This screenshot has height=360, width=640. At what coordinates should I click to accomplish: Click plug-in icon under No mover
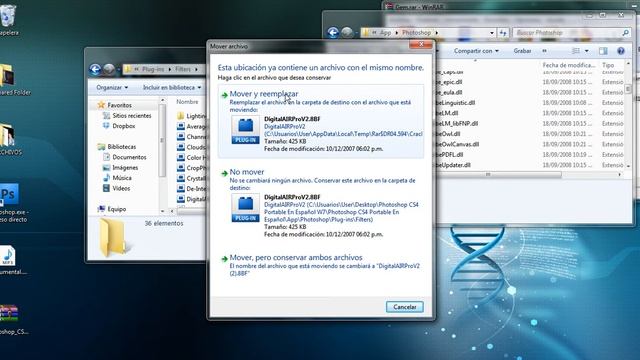coord(245,208)
